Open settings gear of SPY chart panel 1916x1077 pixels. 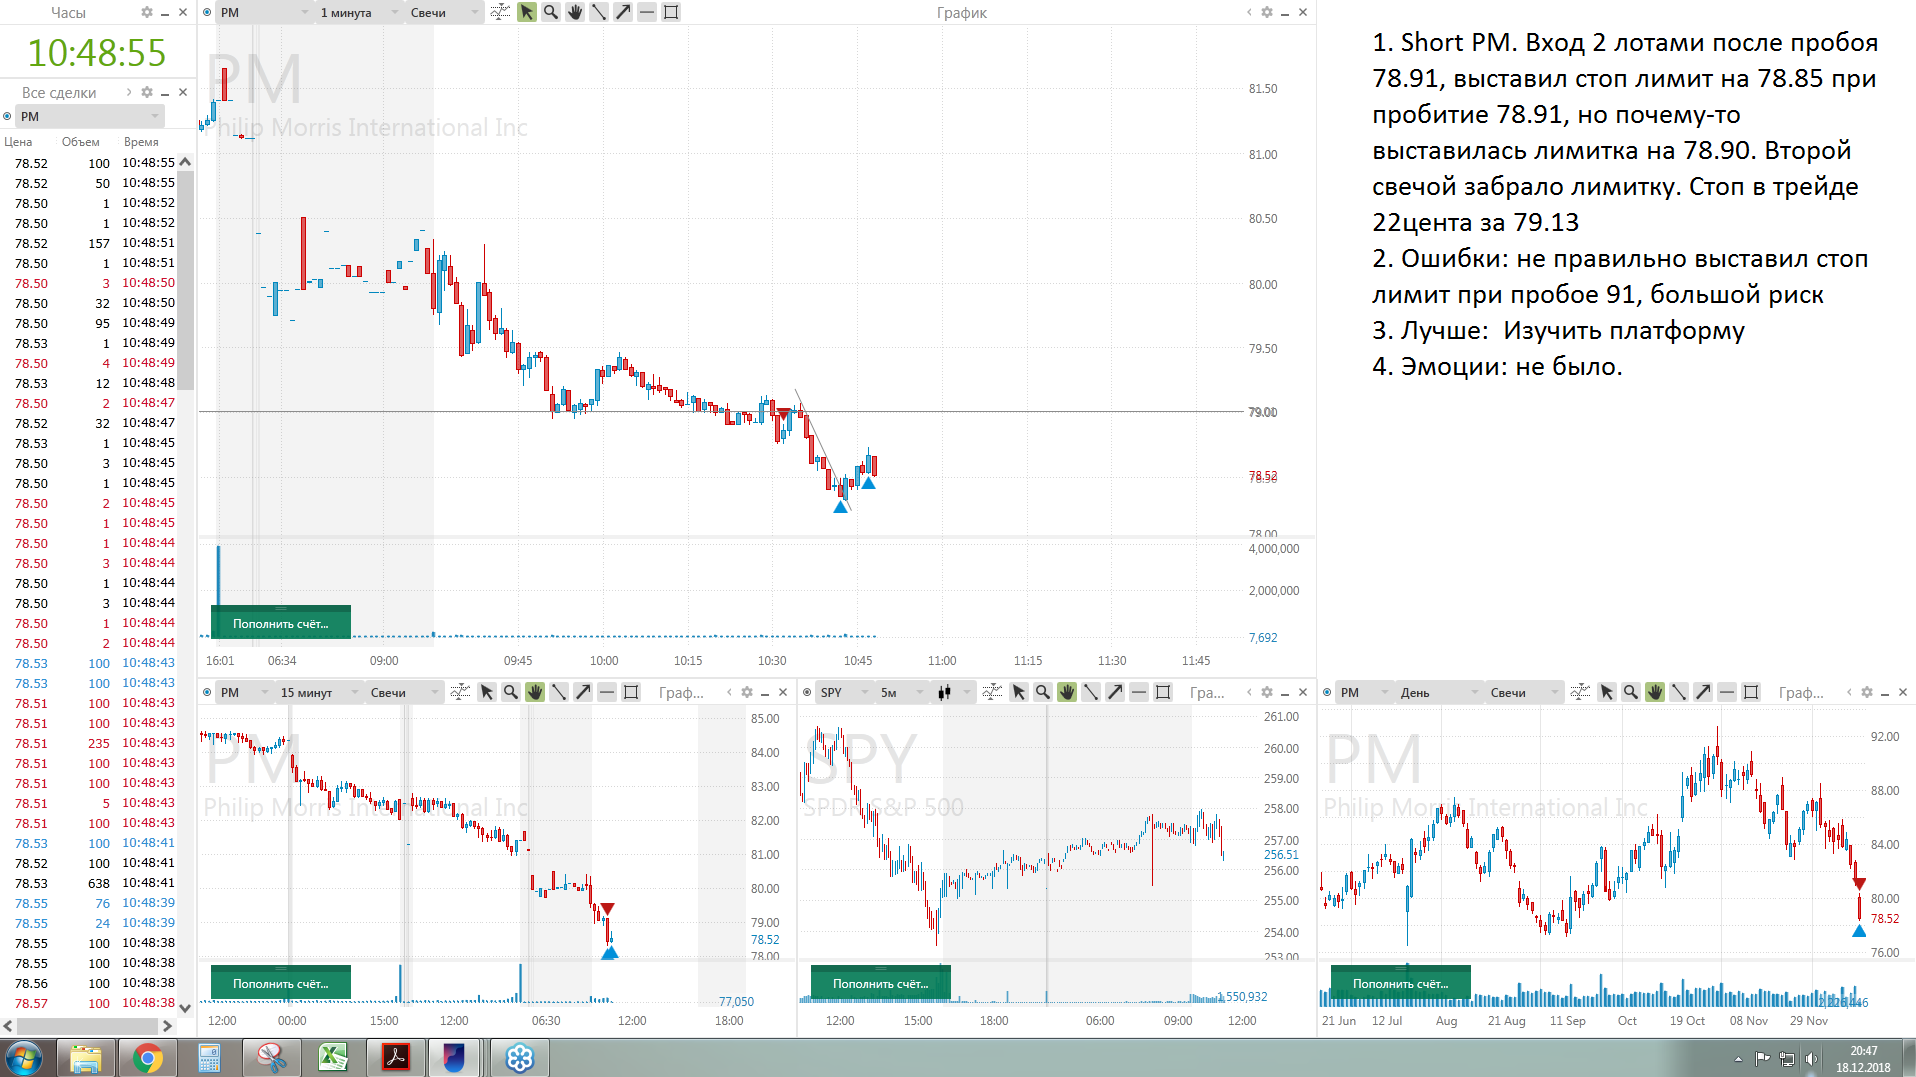tap(1267, 692)
